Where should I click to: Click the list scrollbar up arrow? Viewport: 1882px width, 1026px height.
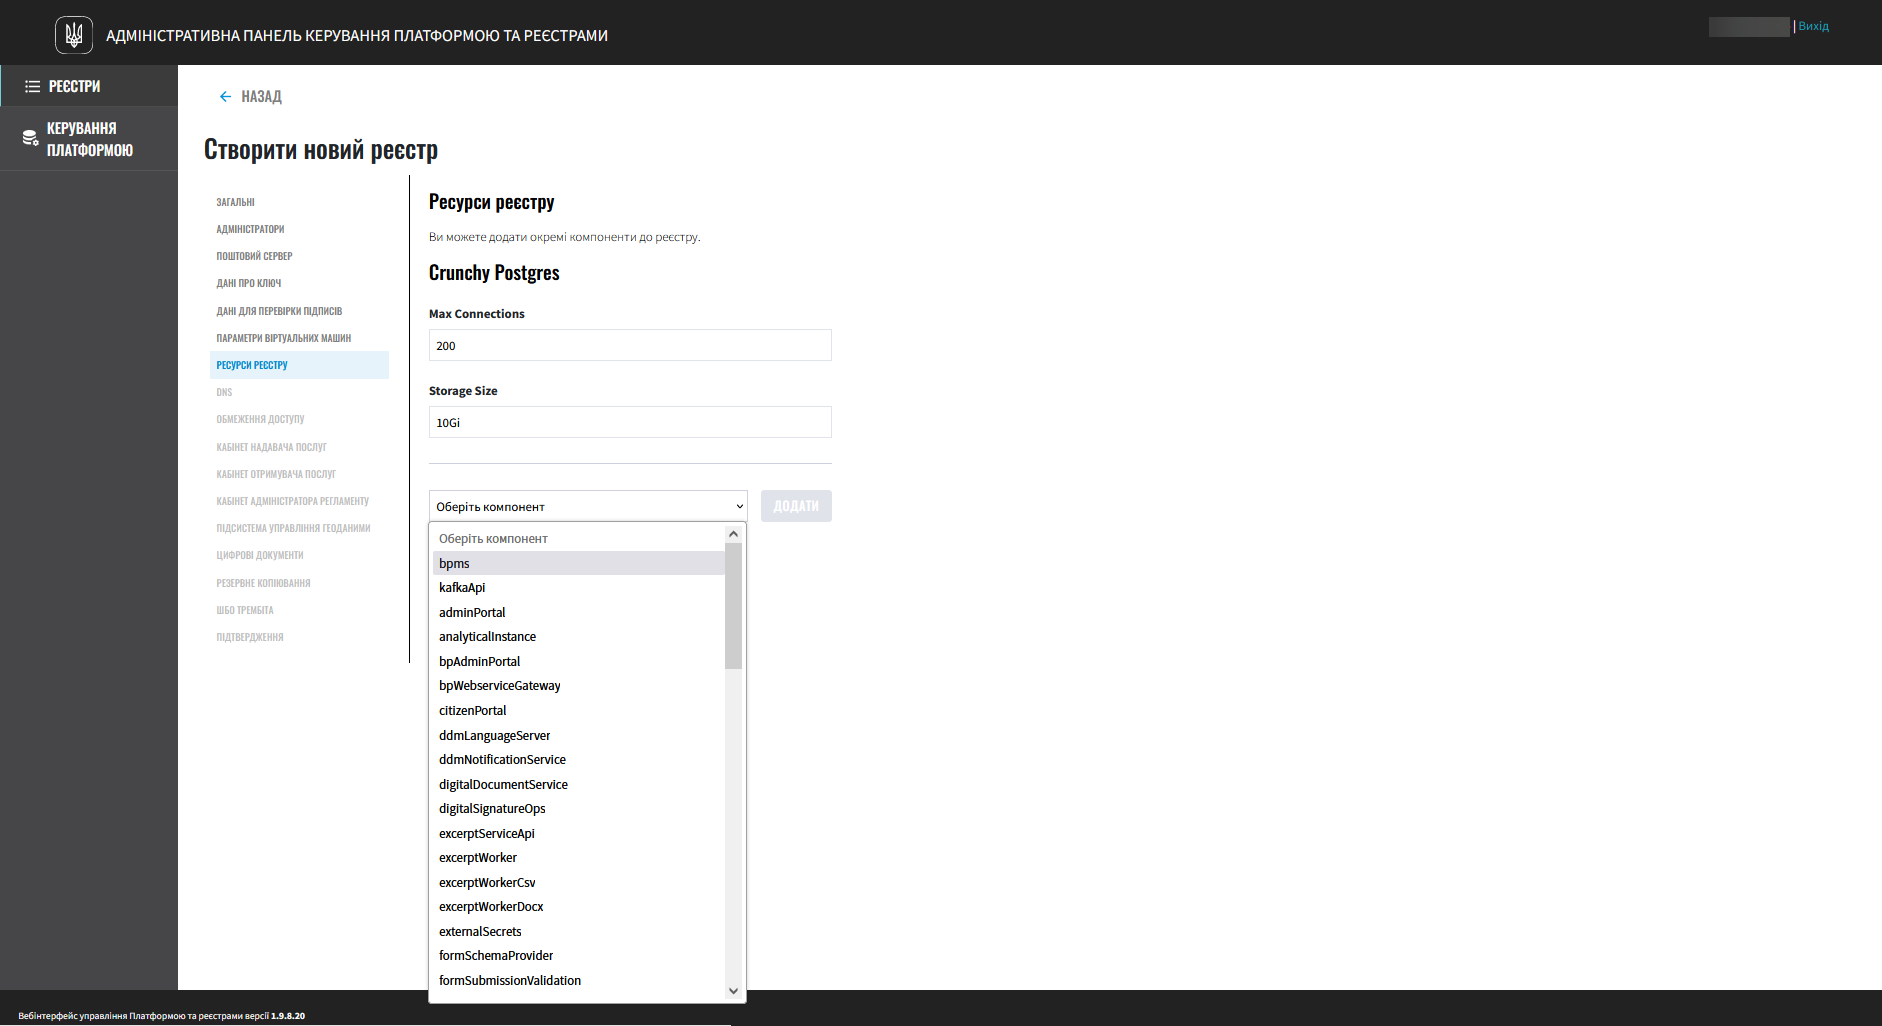click(733, 534)
